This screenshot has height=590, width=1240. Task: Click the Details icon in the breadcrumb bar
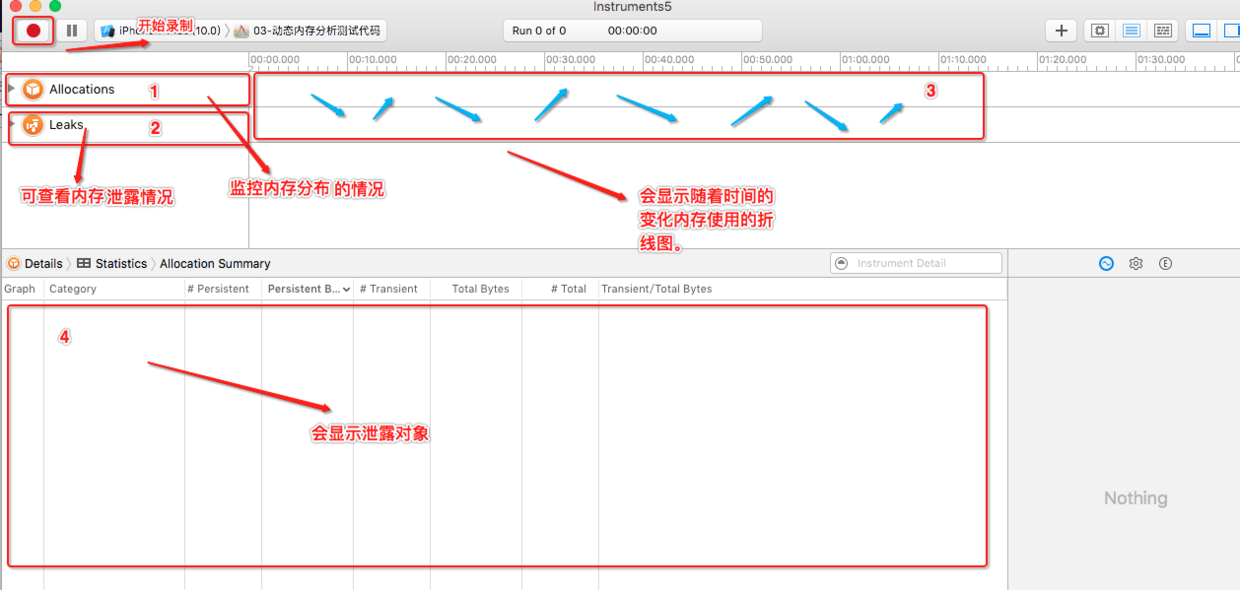[15, 263]
